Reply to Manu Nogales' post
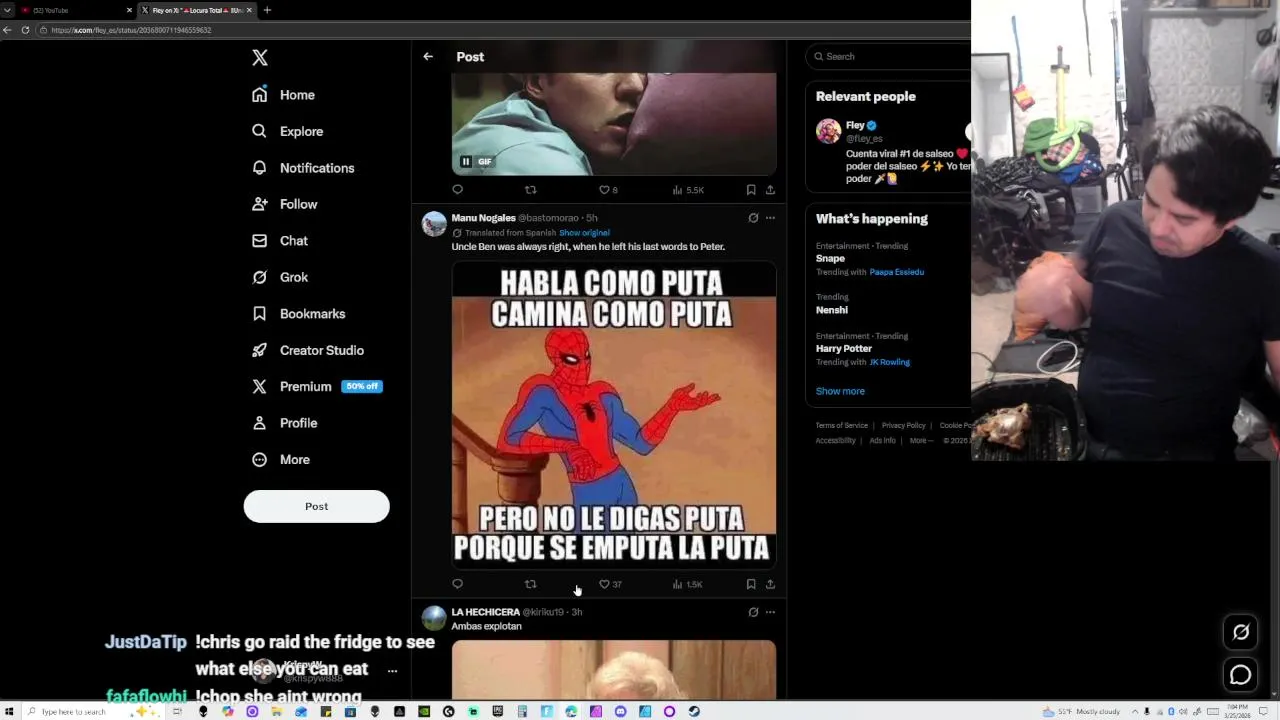This screenshot has height=720, width=1280. (x=458, y=584)
